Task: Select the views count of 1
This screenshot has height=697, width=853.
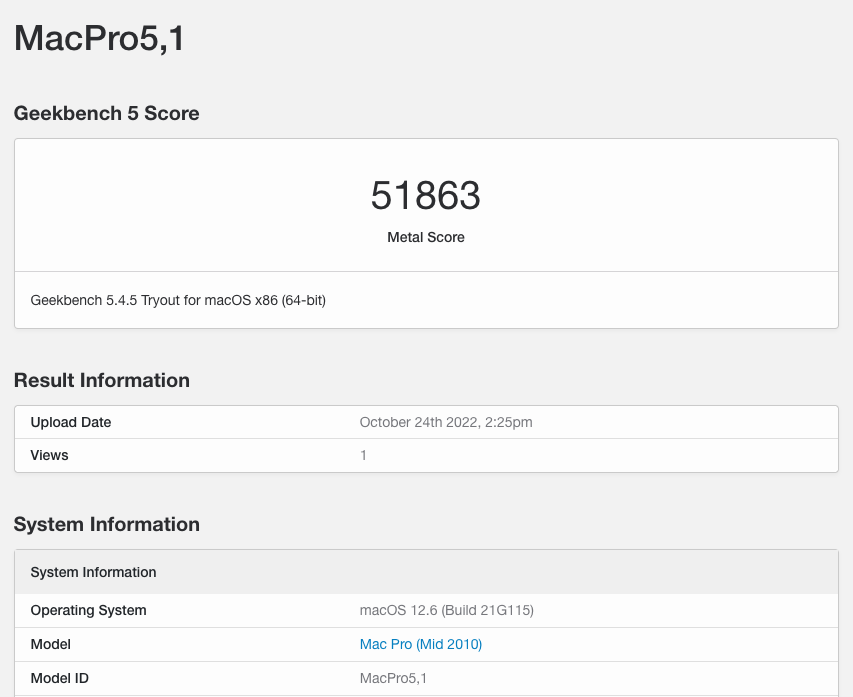Action: click(363, 455)
